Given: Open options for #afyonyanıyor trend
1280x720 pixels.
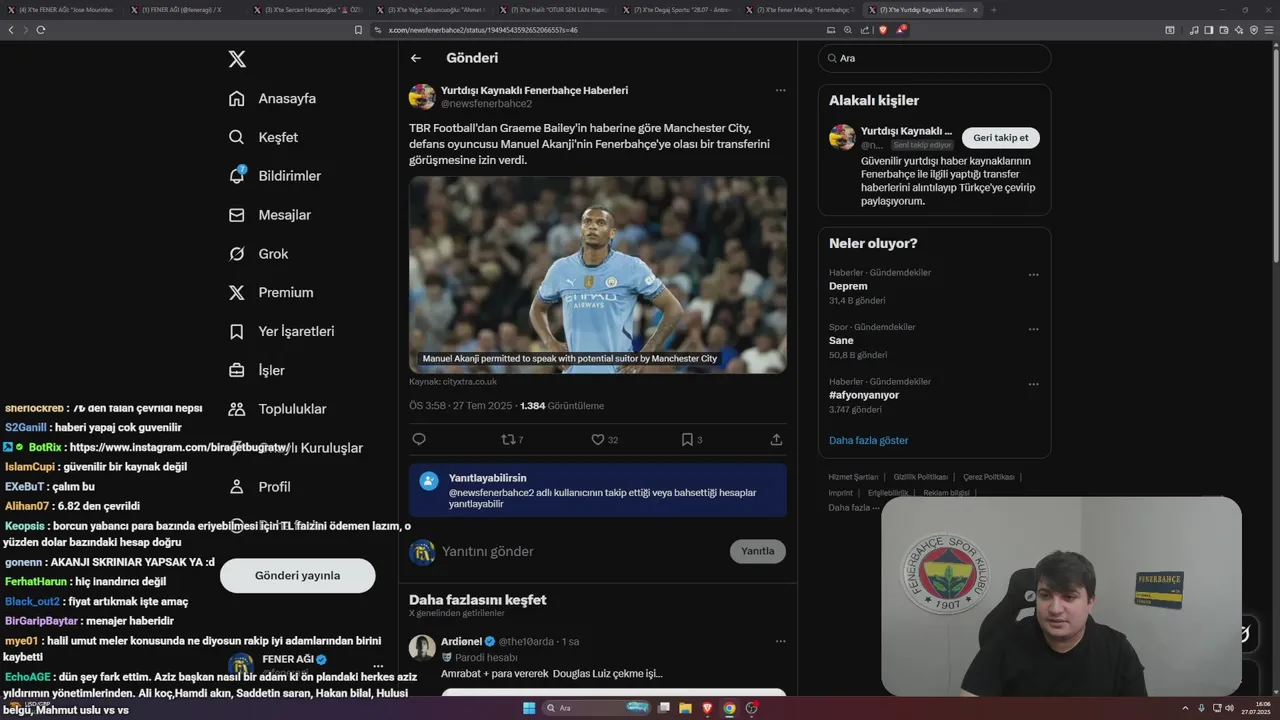Looking at the screenshot, I should pyautogui.click(x=1033, y=384).
